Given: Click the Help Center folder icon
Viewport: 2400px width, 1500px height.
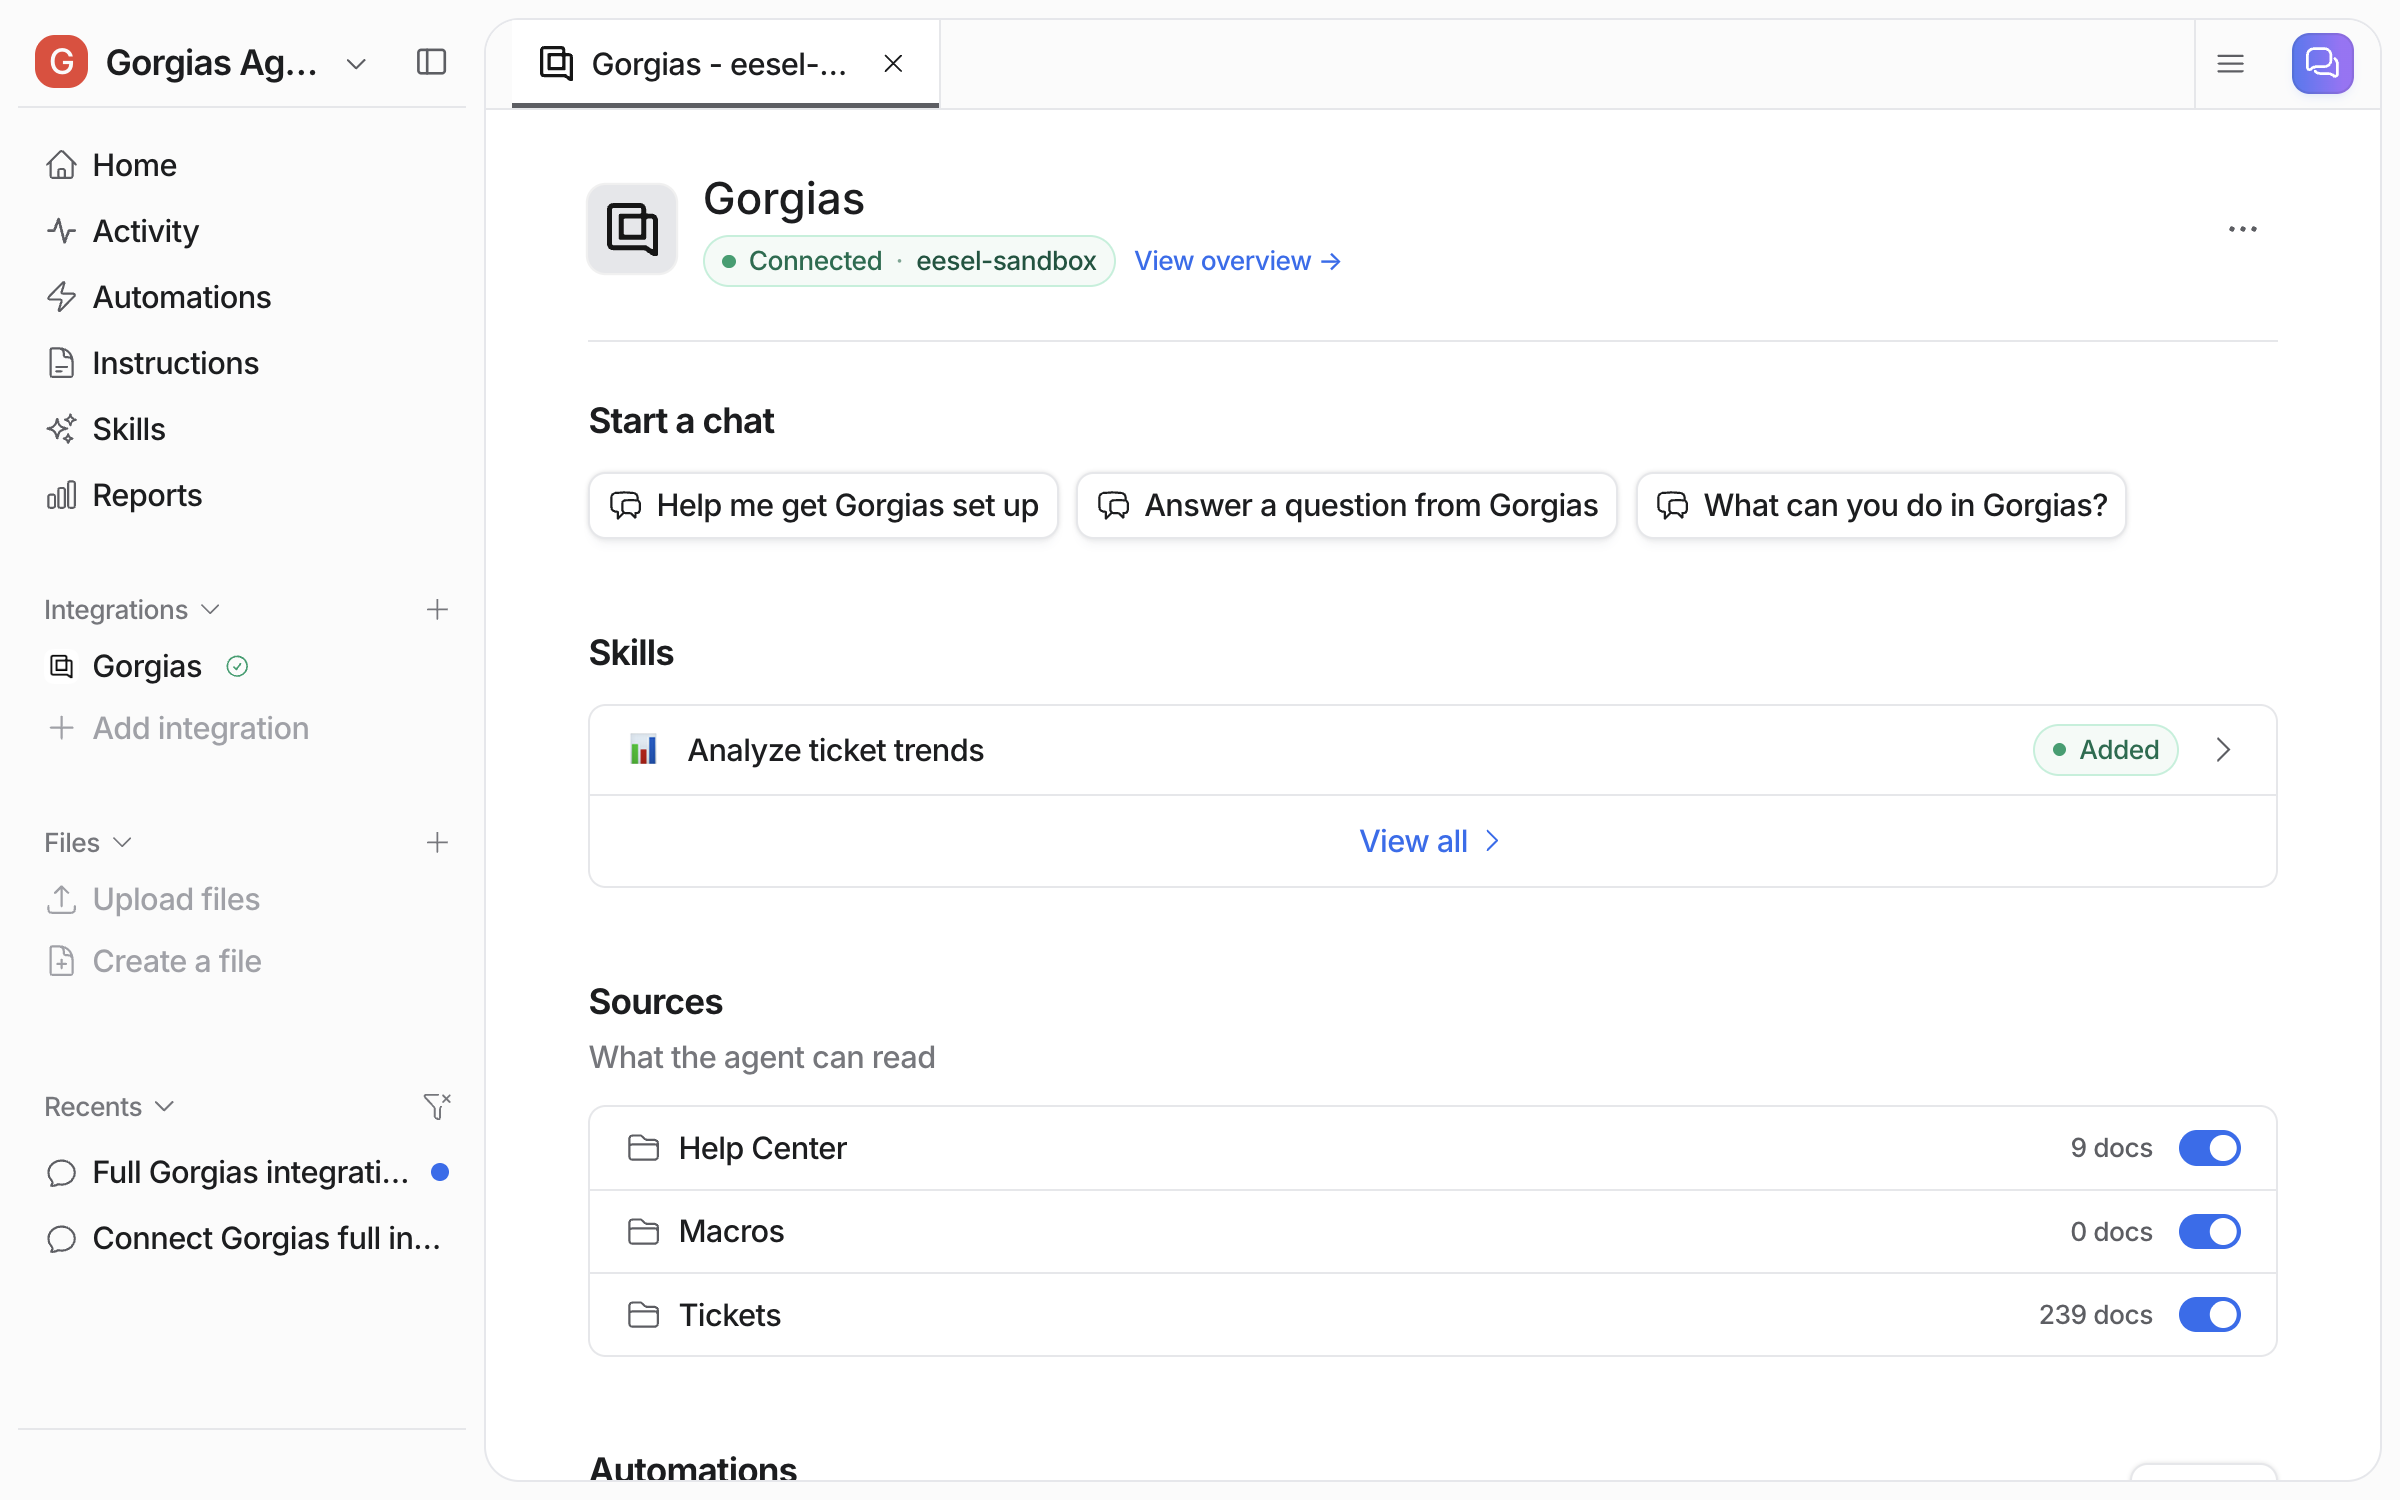Looking at the screenshot, I should click(x=643, y=1148).
